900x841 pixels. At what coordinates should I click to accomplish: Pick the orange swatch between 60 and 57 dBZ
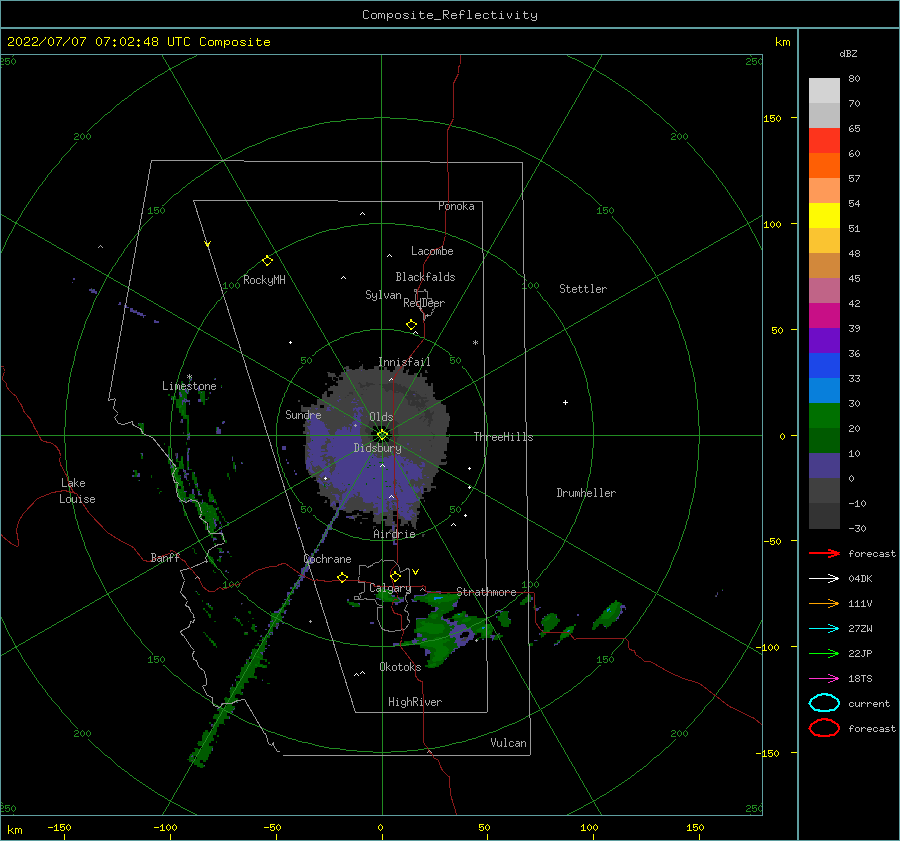click(x=824, y=166)
